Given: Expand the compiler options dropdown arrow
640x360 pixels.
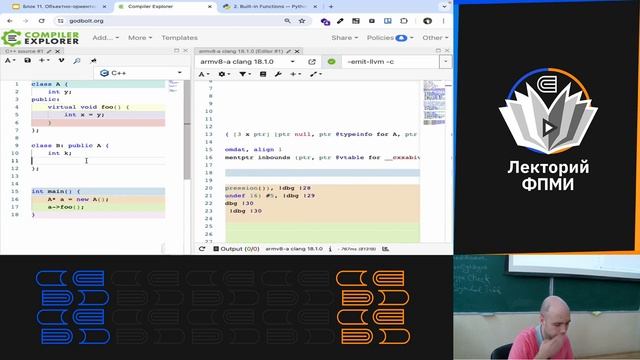Looking at the screenshot, I should [446, 62].
